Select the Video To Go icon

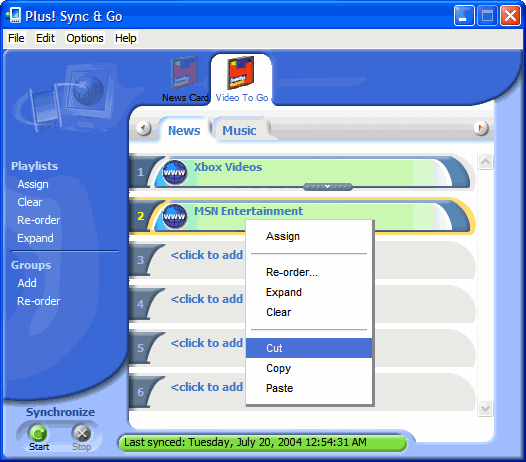[x=241, y=73]
